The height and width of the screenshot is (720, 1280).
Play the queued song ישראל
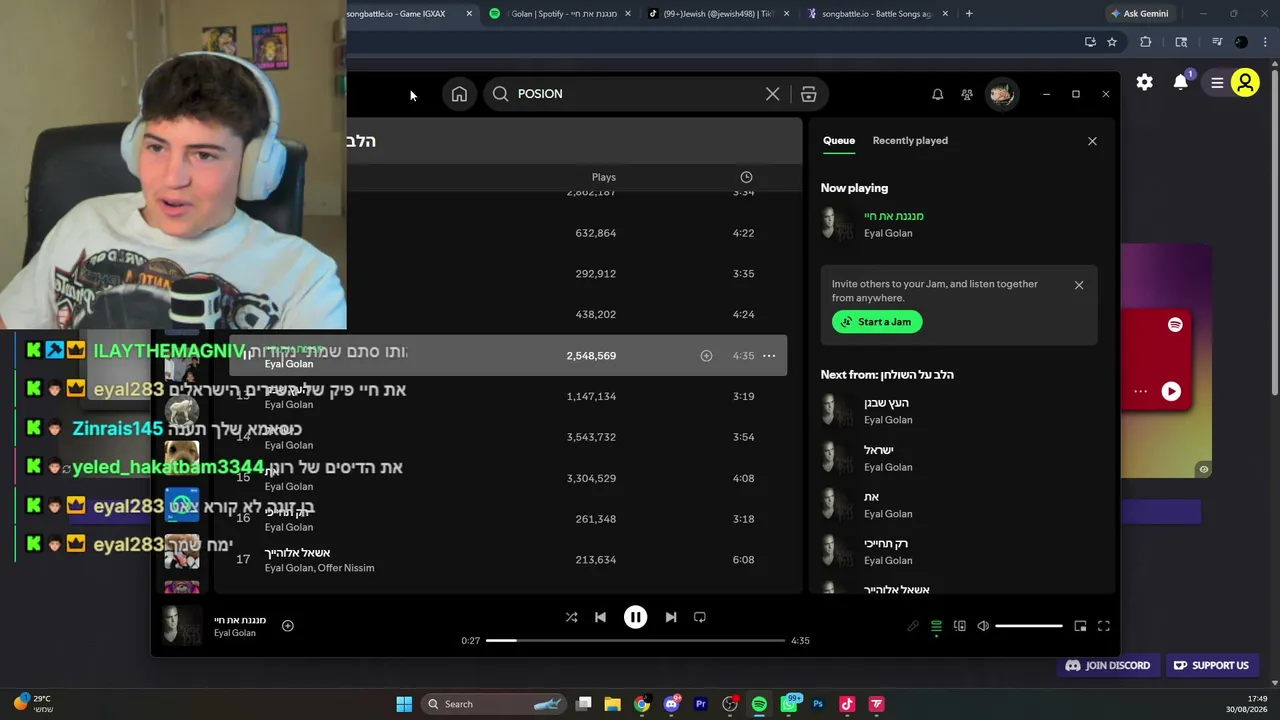coord(957,458)
